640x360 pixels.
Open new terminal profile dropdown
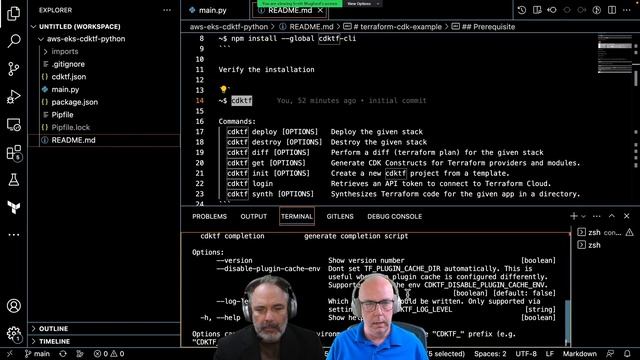click(584, 216)
